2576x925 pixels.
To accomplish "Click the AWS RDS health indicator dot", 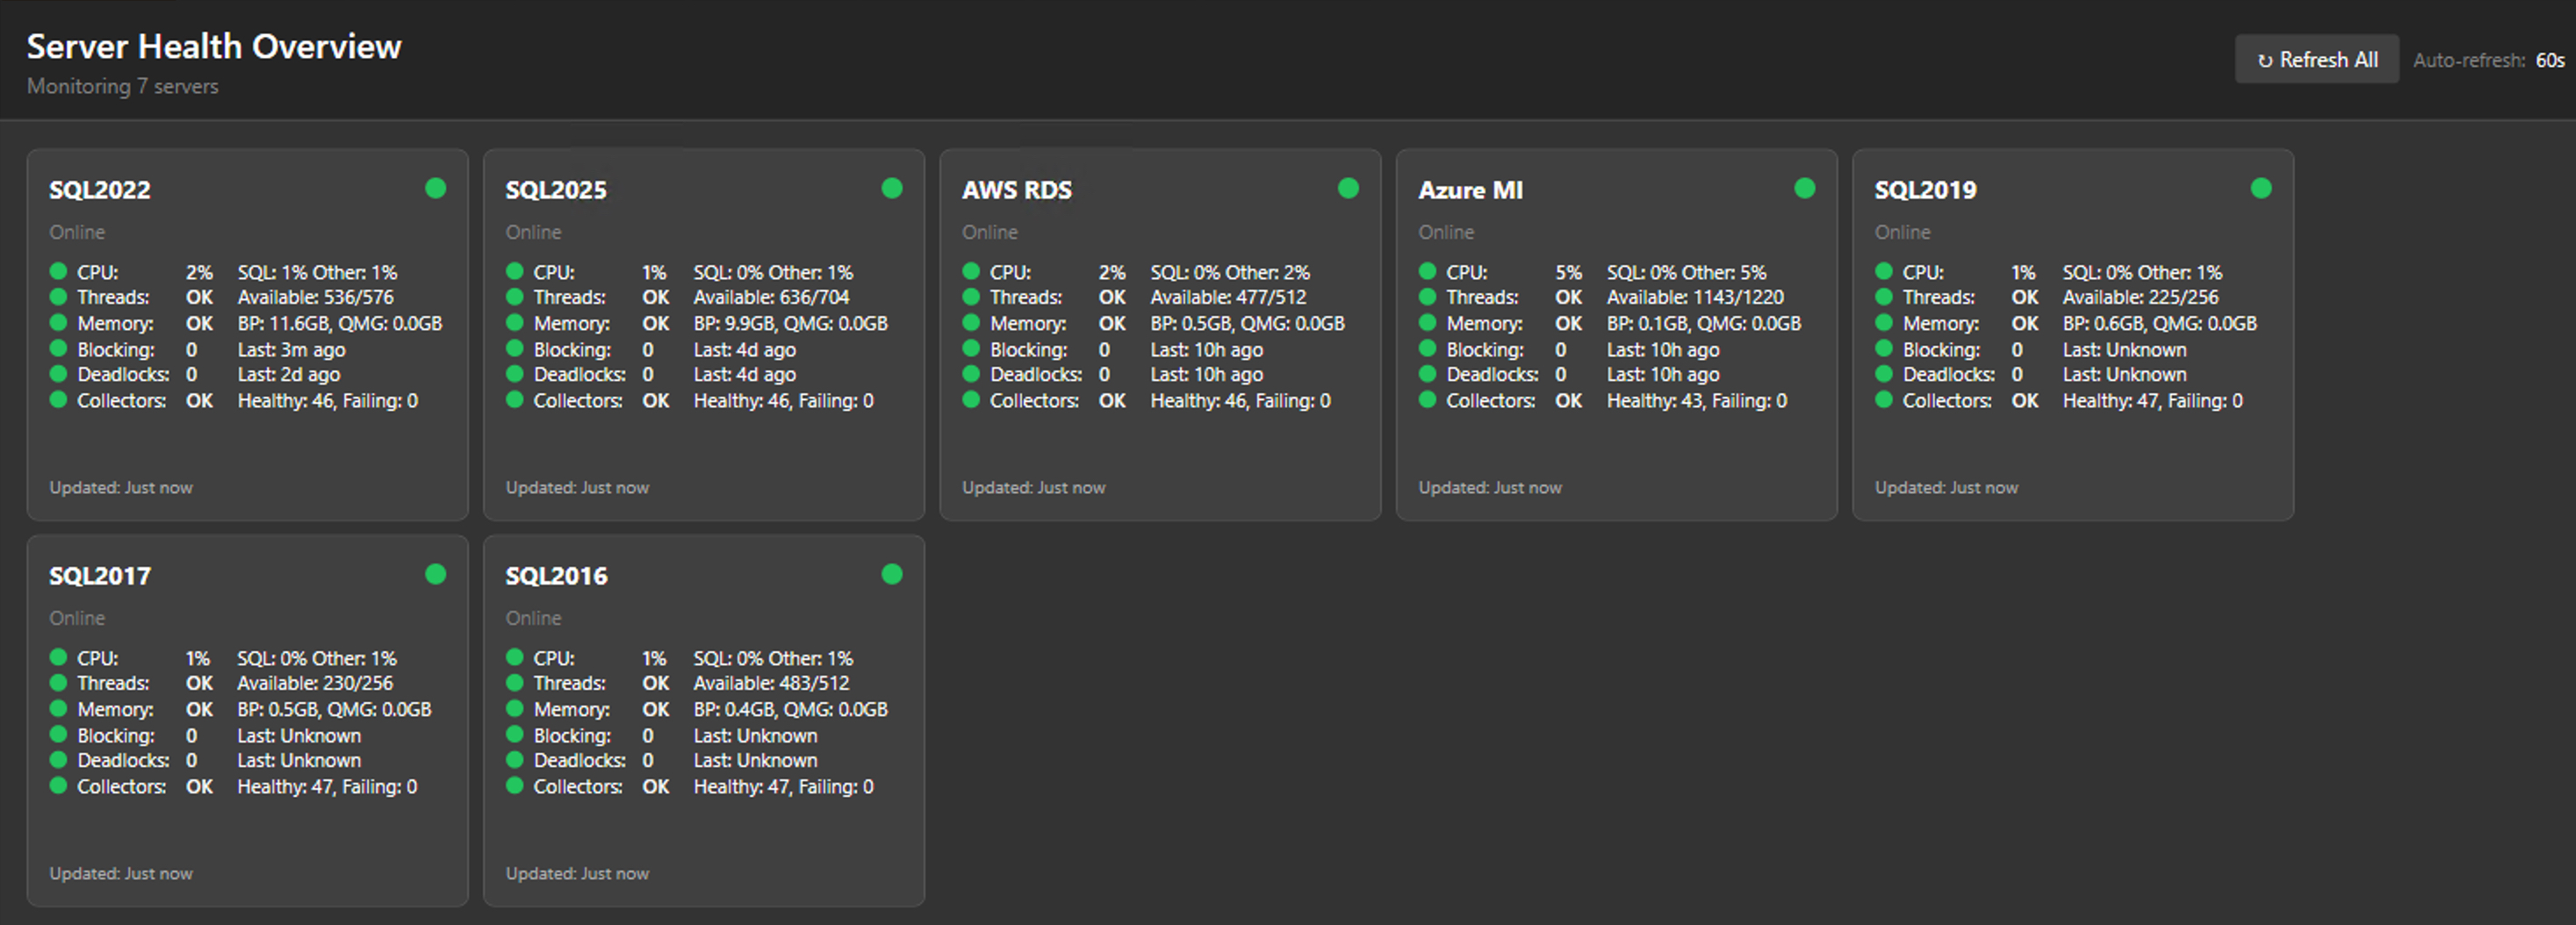I will (1348, 187).
